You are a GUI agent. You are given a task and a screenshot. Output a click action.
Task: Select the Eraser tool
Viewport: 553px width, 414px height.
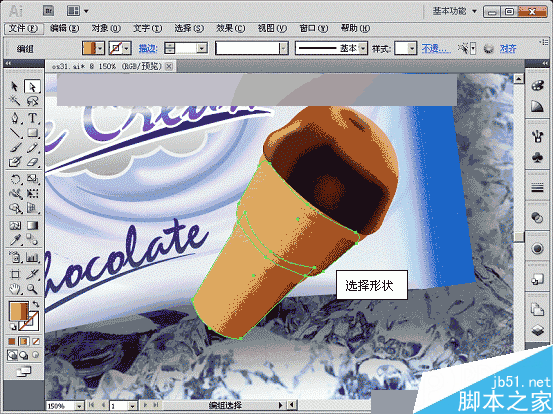coord(32,162)
